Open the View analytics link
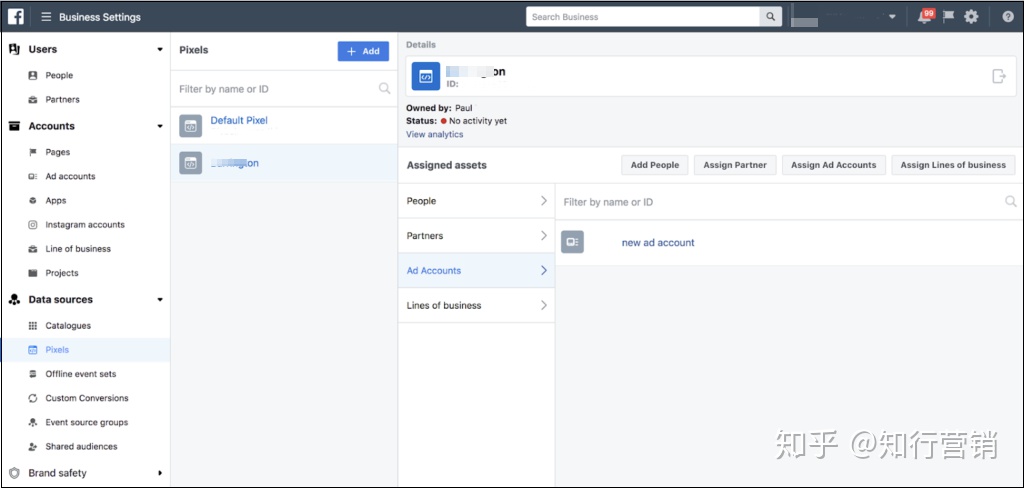This screenshot has width=1024, height=488. (435, 134)
